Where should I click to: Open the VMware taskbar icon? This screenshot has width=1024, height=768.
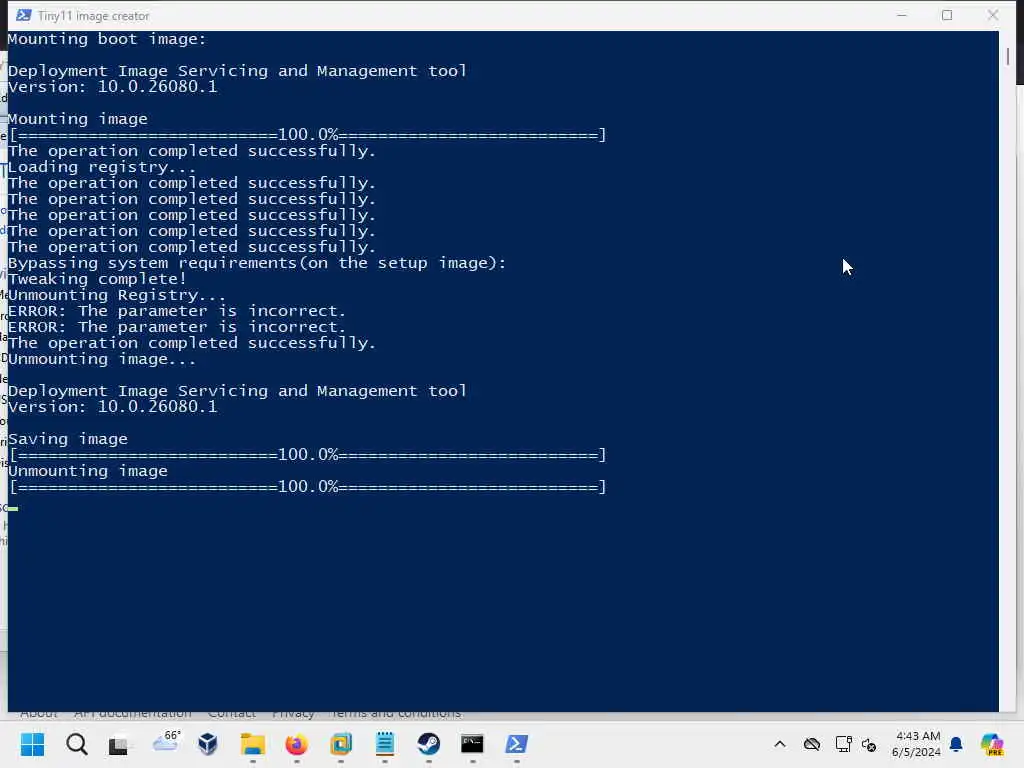click(x=341, y=744)
